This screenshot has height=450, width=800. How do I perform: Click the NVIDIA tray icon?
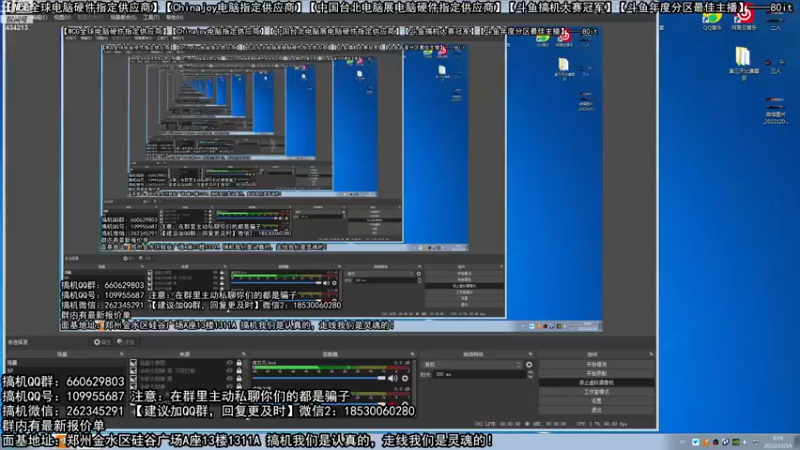pyautogui.click(x=736, y=442)
